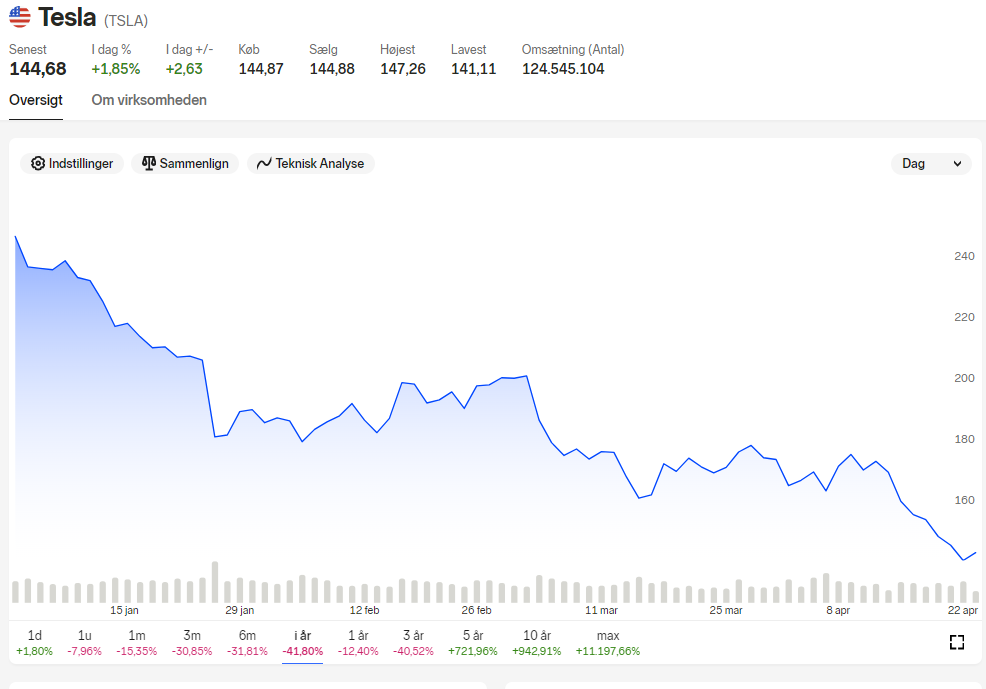The image size is (986, 689).
Task: Click the 26 feb date label
Action: [476, 610]
